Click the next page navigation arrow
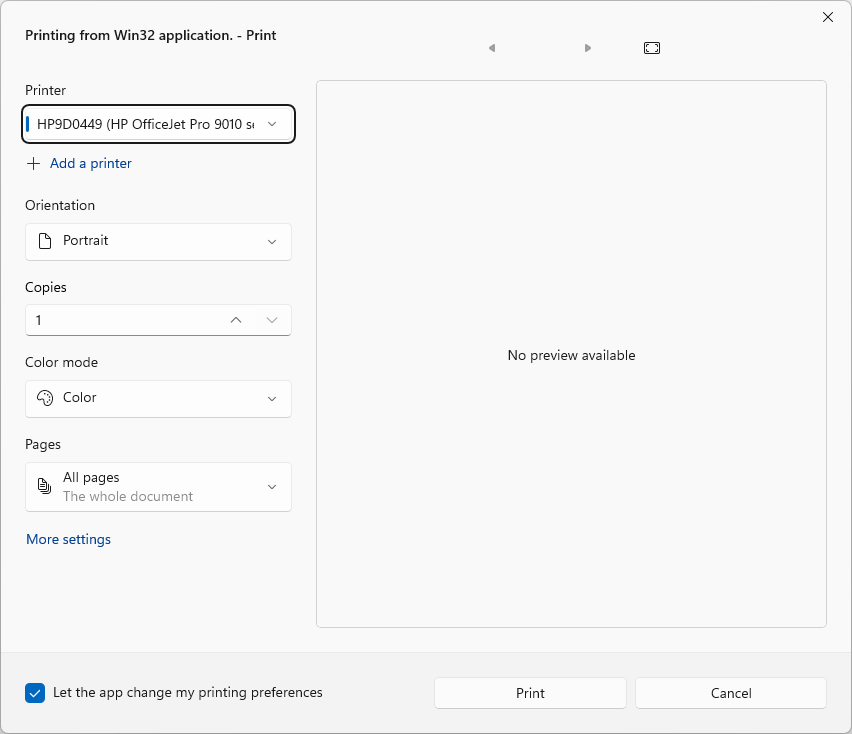852x734 pixels. pyautogui.click(x=587, y=47)
